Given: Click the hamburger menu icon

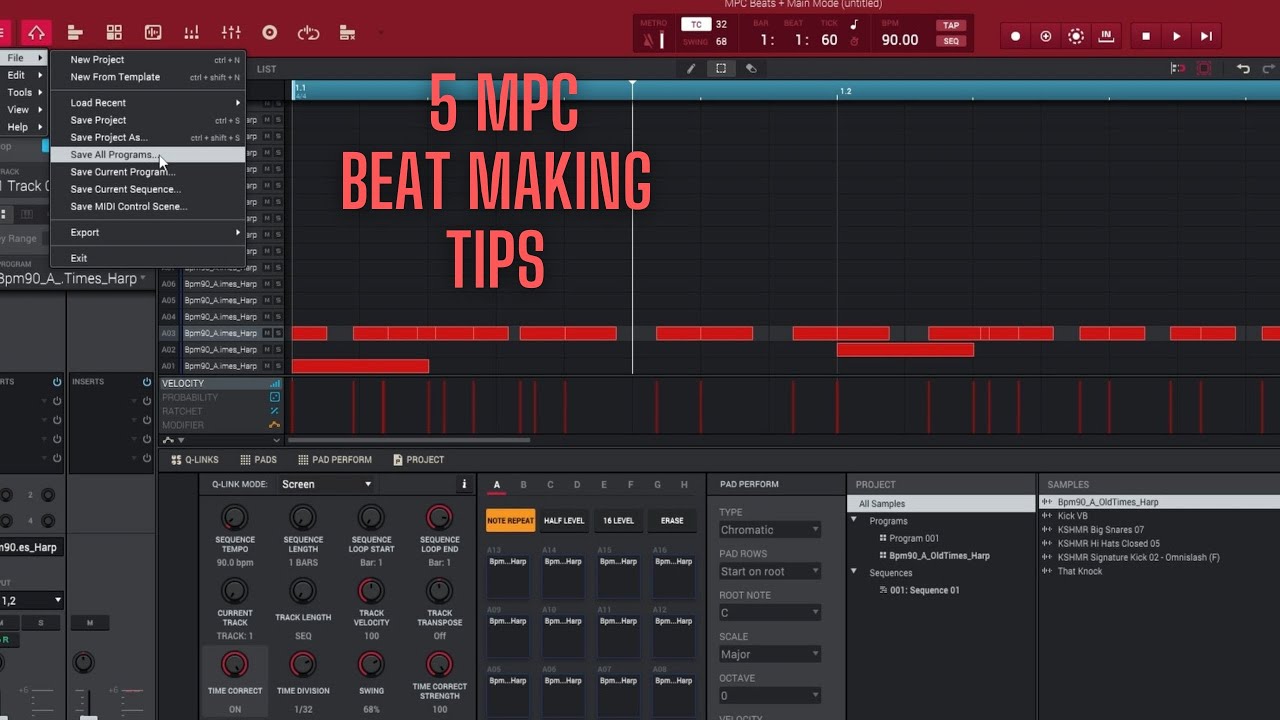Looking at the screenshot, I should [3, 34].
